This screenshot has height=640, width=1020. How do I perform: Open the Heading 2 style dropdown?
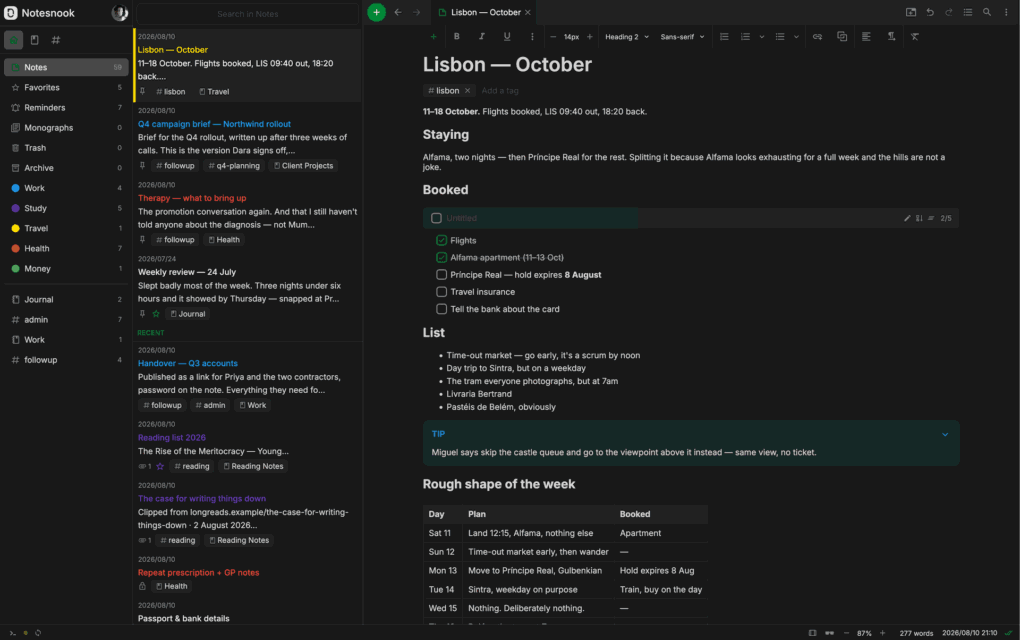pos(626,37)
